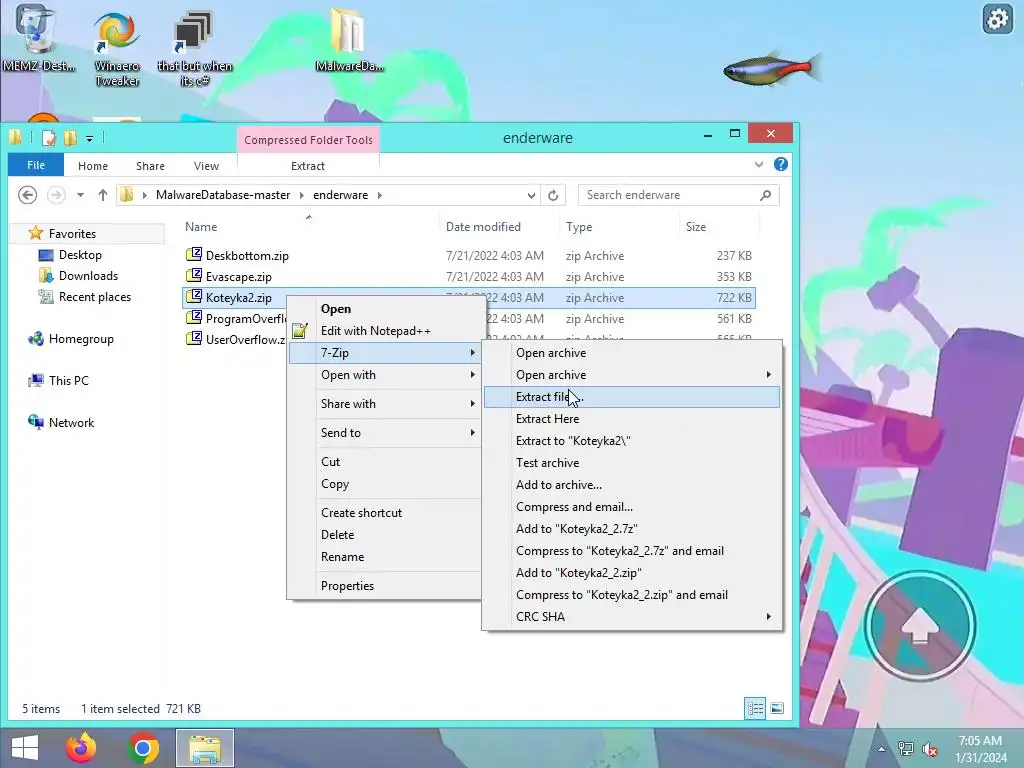
Task: Open the View ribbon tab
Action: tap(206, 166)
